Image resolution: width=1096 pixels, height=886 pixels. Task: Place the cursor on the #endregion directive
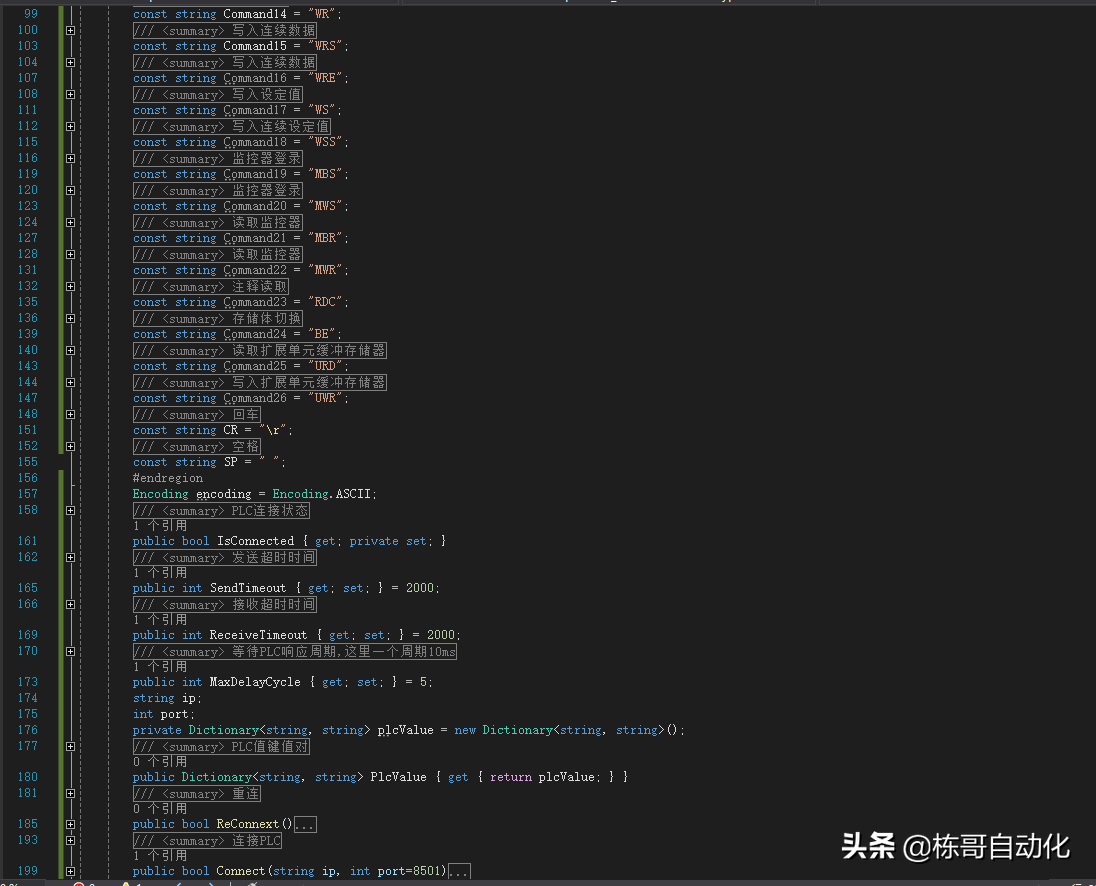coord(167,478)
